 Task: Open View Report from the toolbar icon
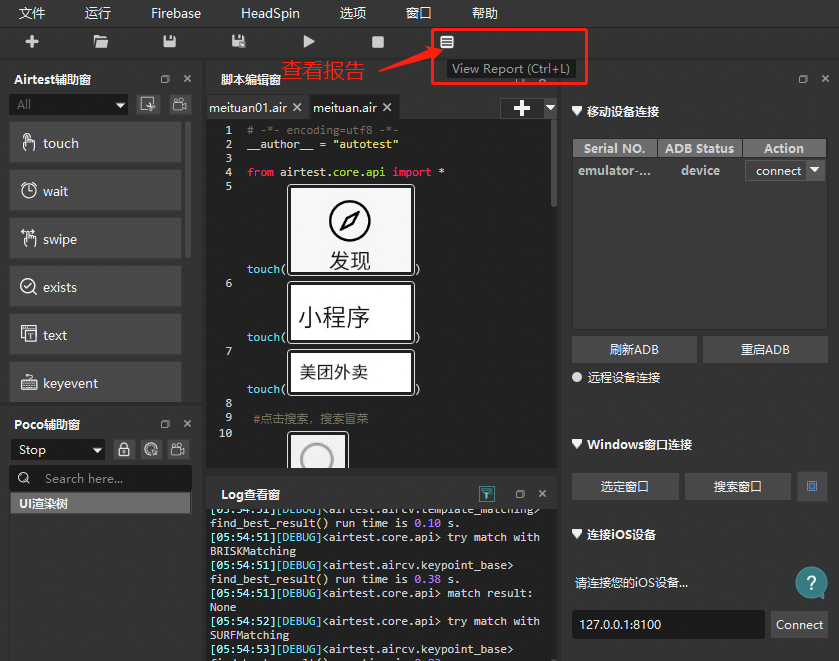click(447, 42)
